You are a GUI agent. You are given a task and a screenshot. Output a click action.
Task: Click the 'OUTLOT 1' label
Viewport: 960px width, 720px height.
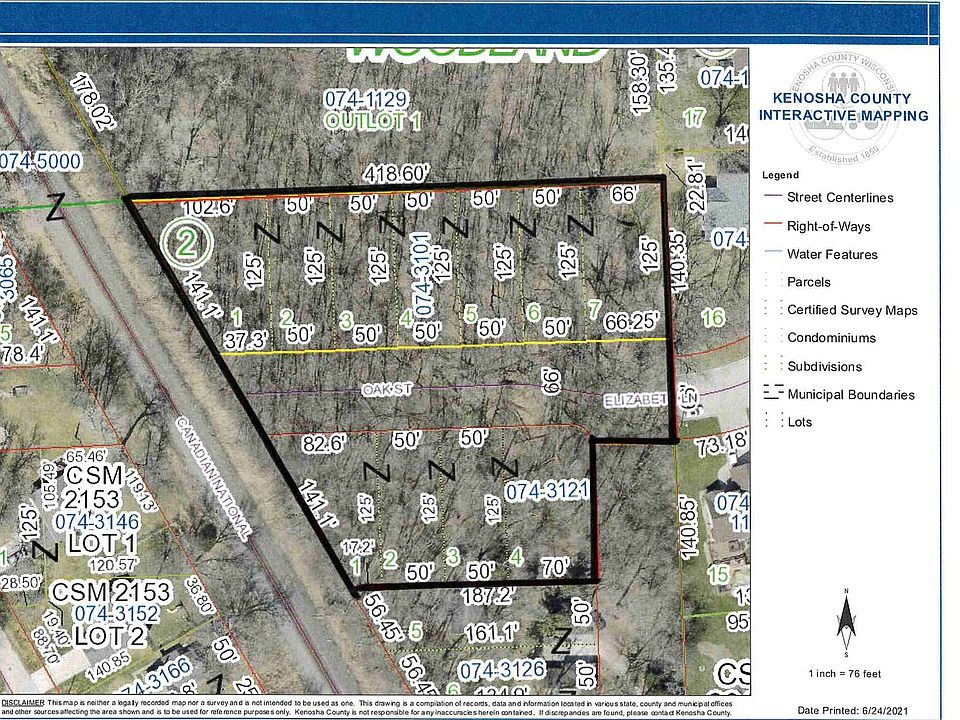(373, 121)
